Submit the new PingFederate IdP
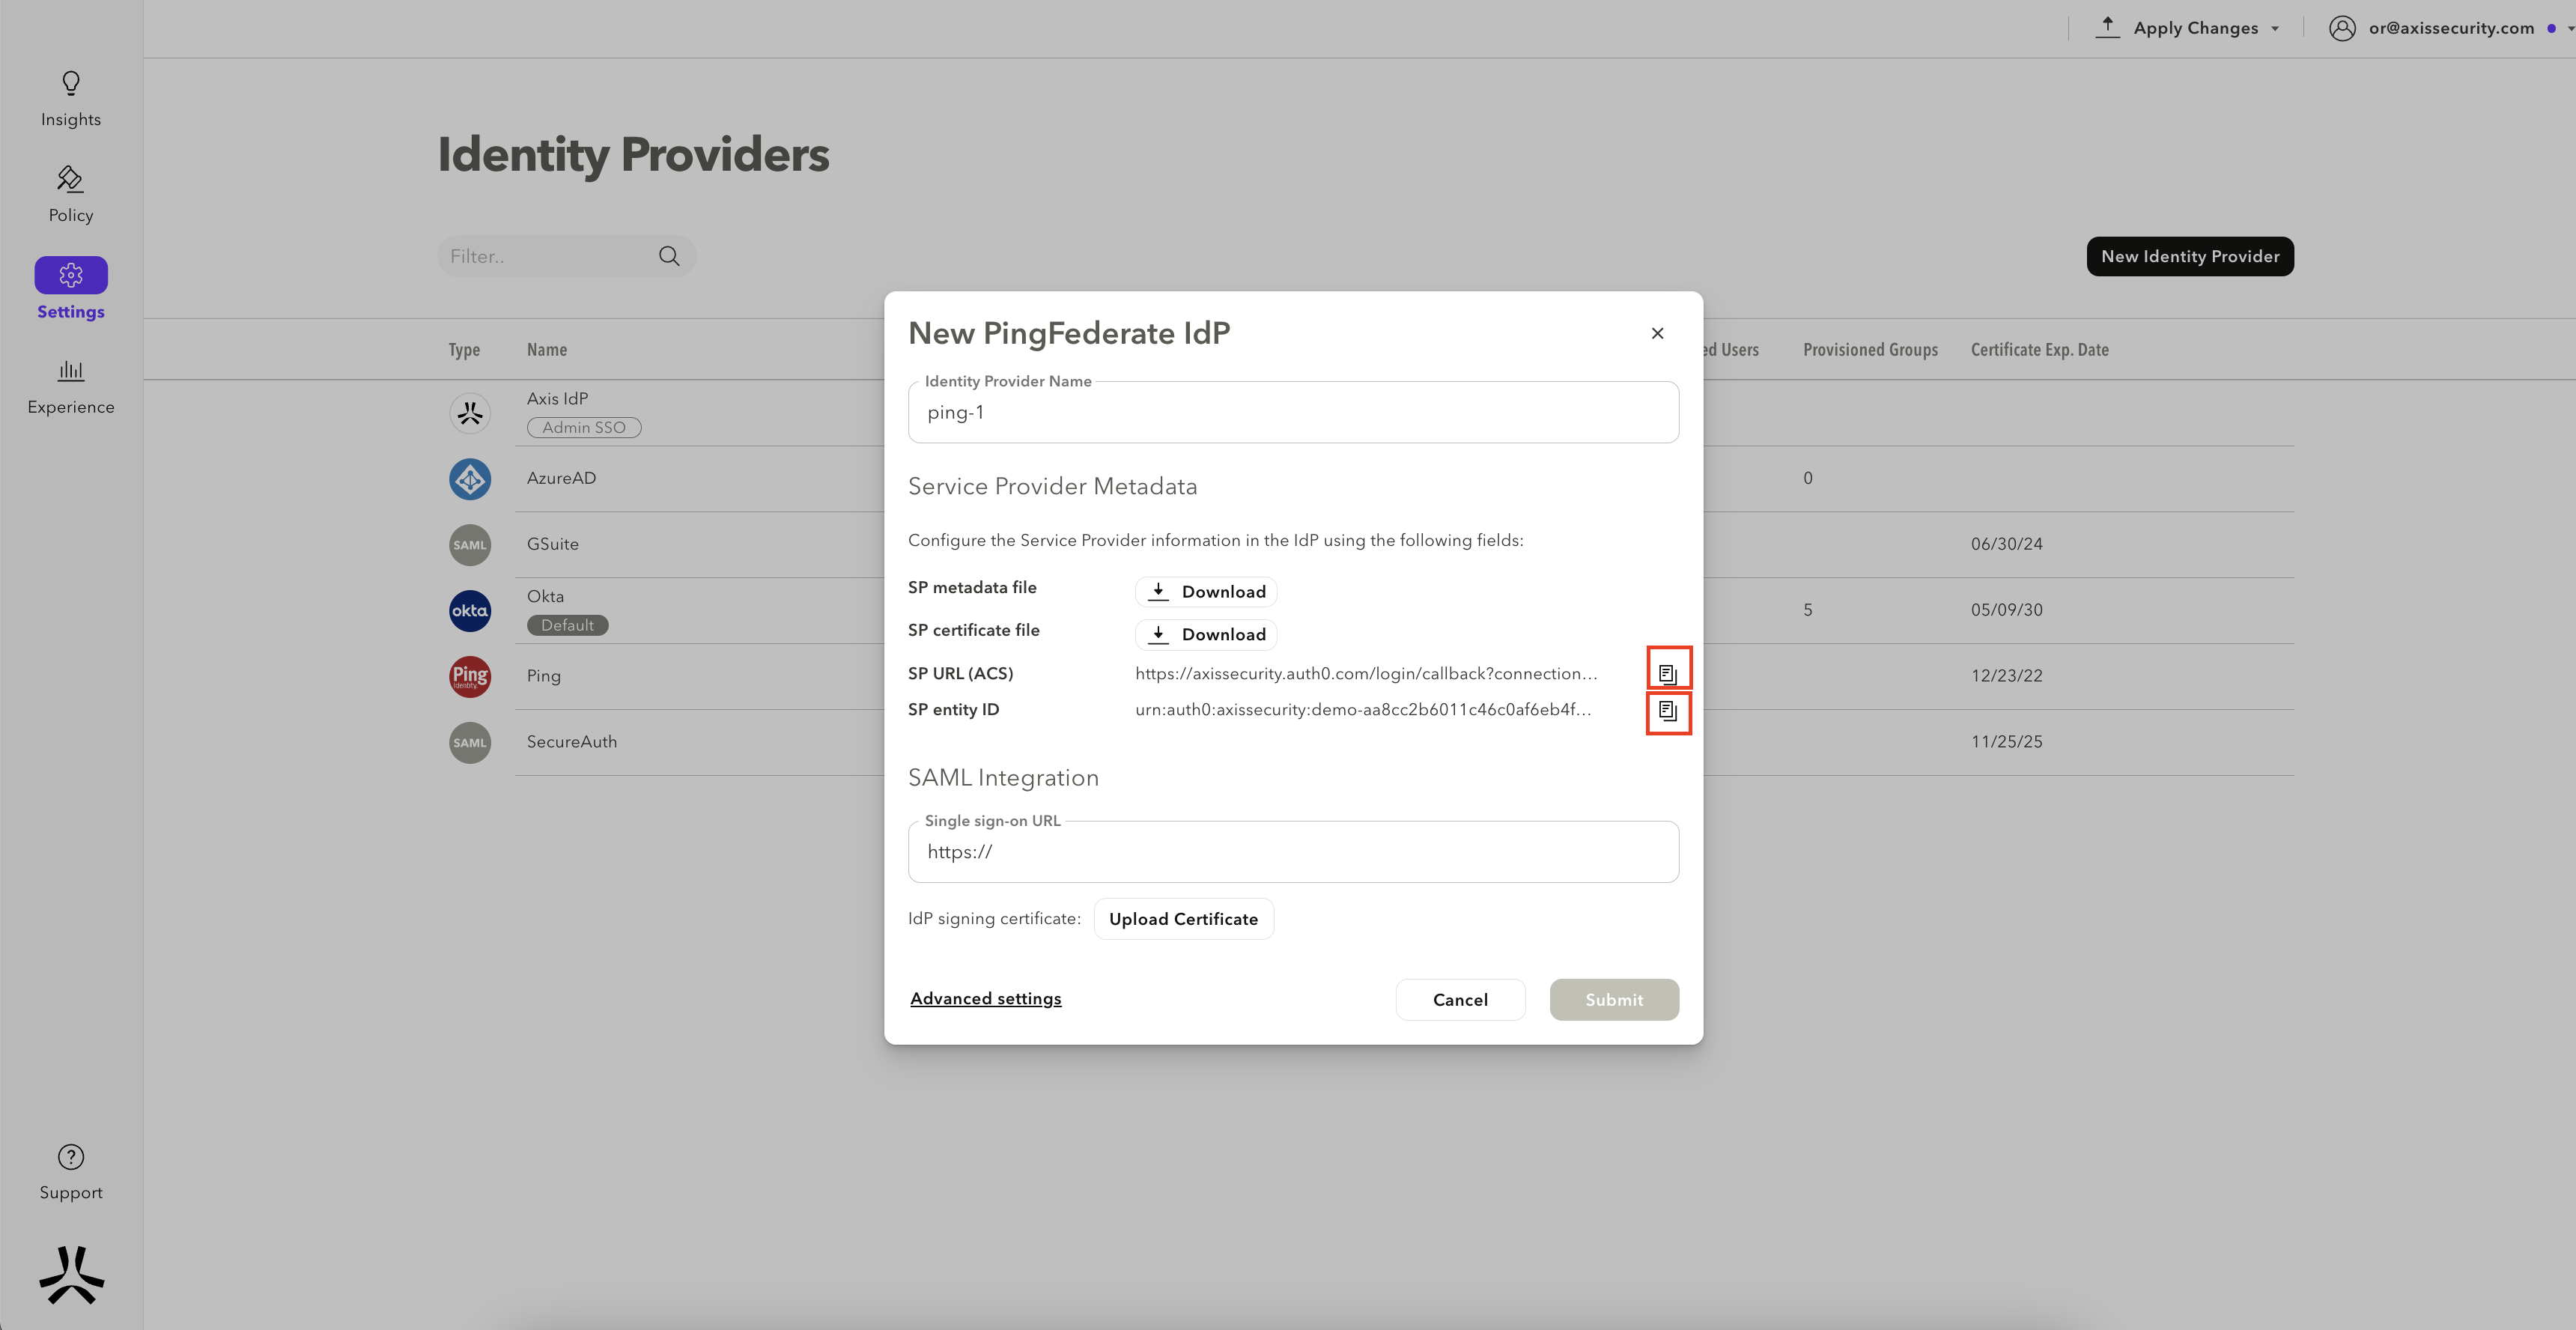Image resolution: width=2576 pixels, height=1330 pixels. pos(1614,999)
